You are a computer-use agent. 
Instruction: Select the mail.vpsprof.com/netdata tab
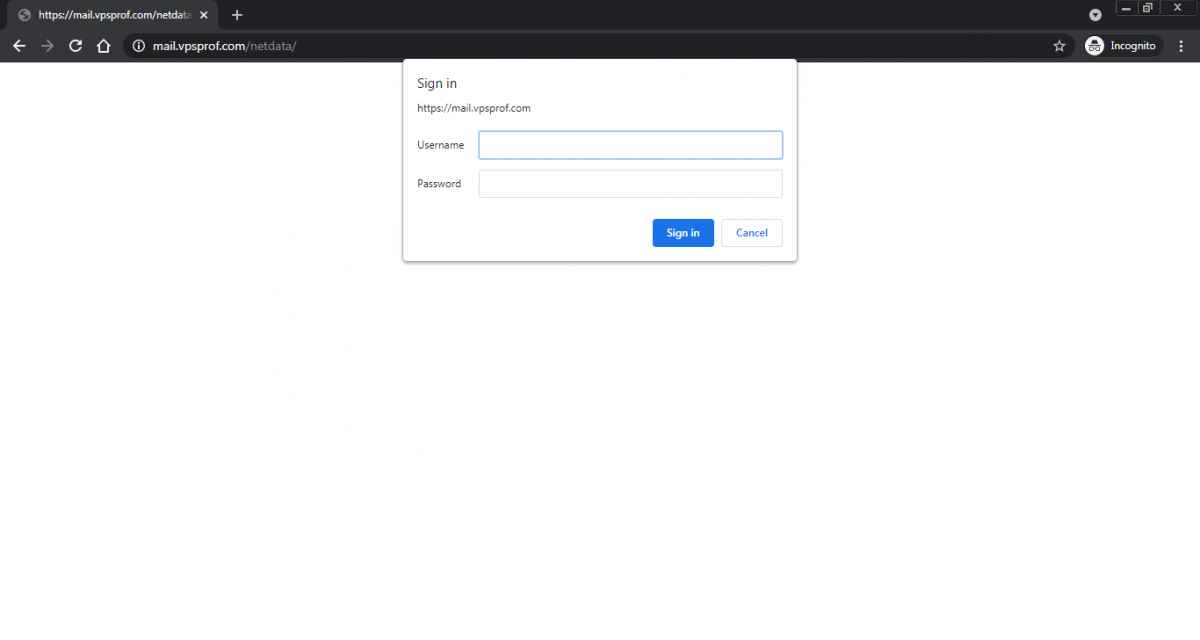point(113,15)
